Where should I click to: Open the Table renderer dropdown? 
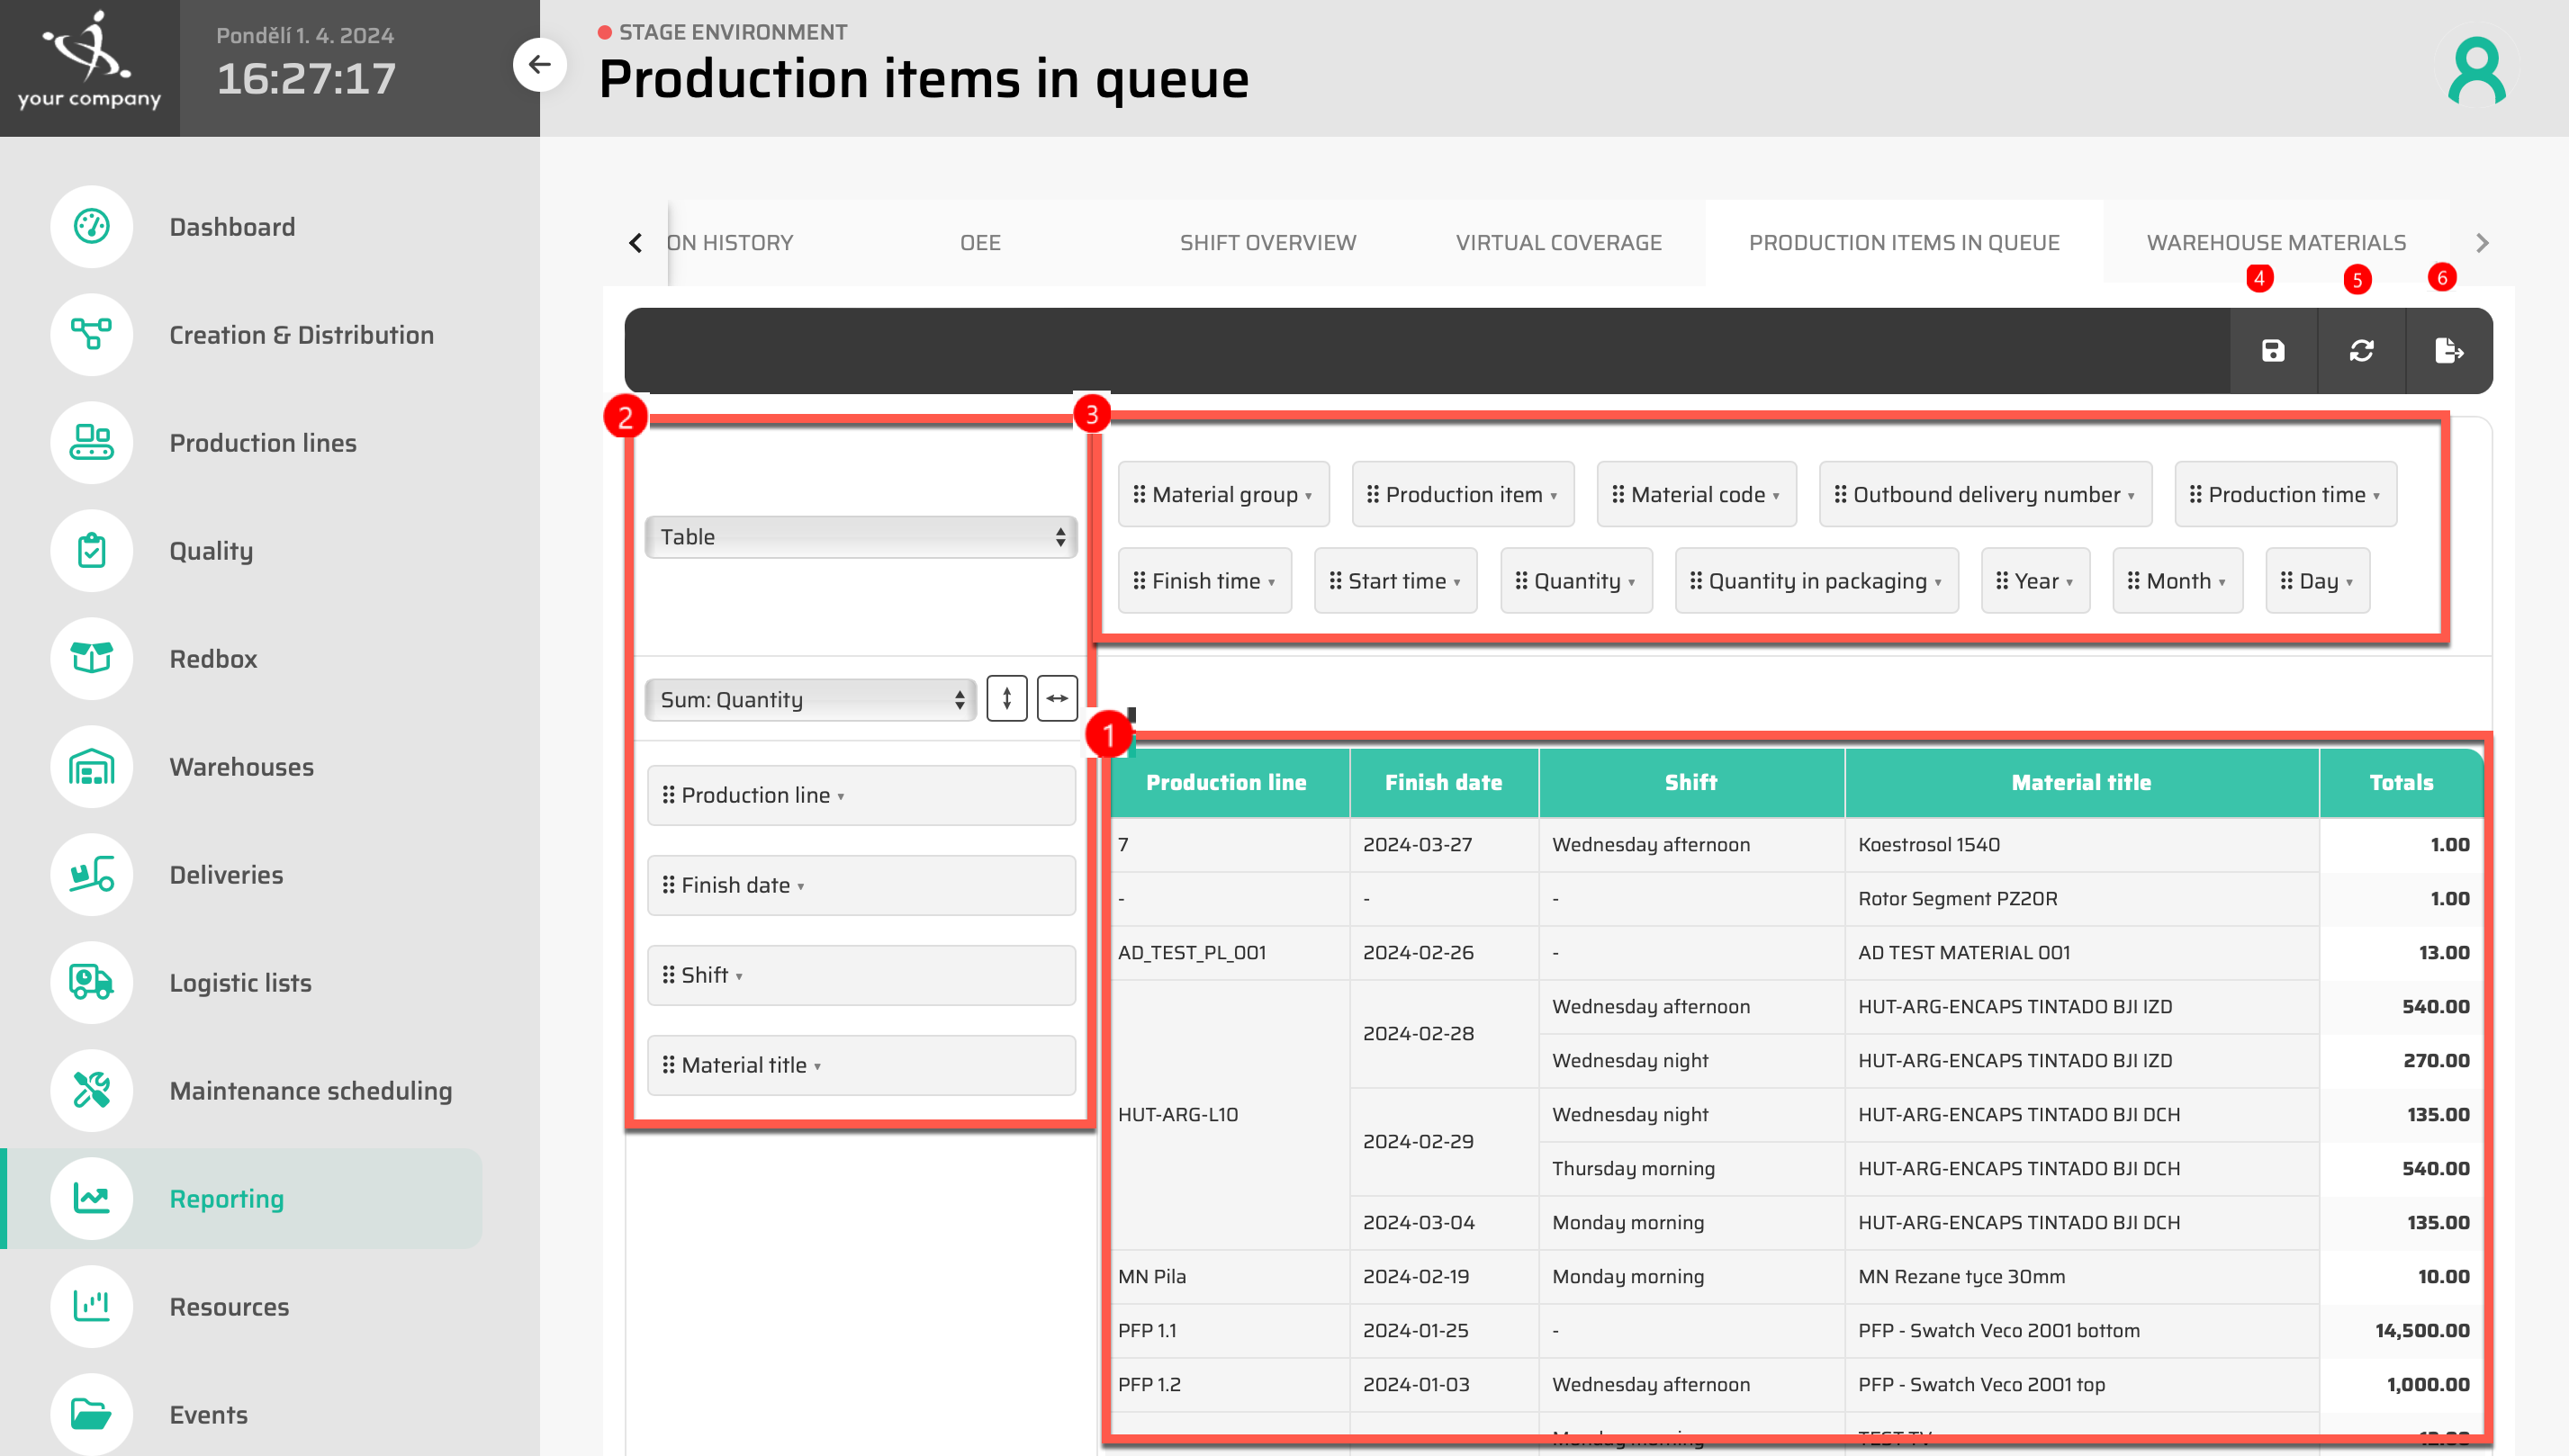tap(860, 537)
